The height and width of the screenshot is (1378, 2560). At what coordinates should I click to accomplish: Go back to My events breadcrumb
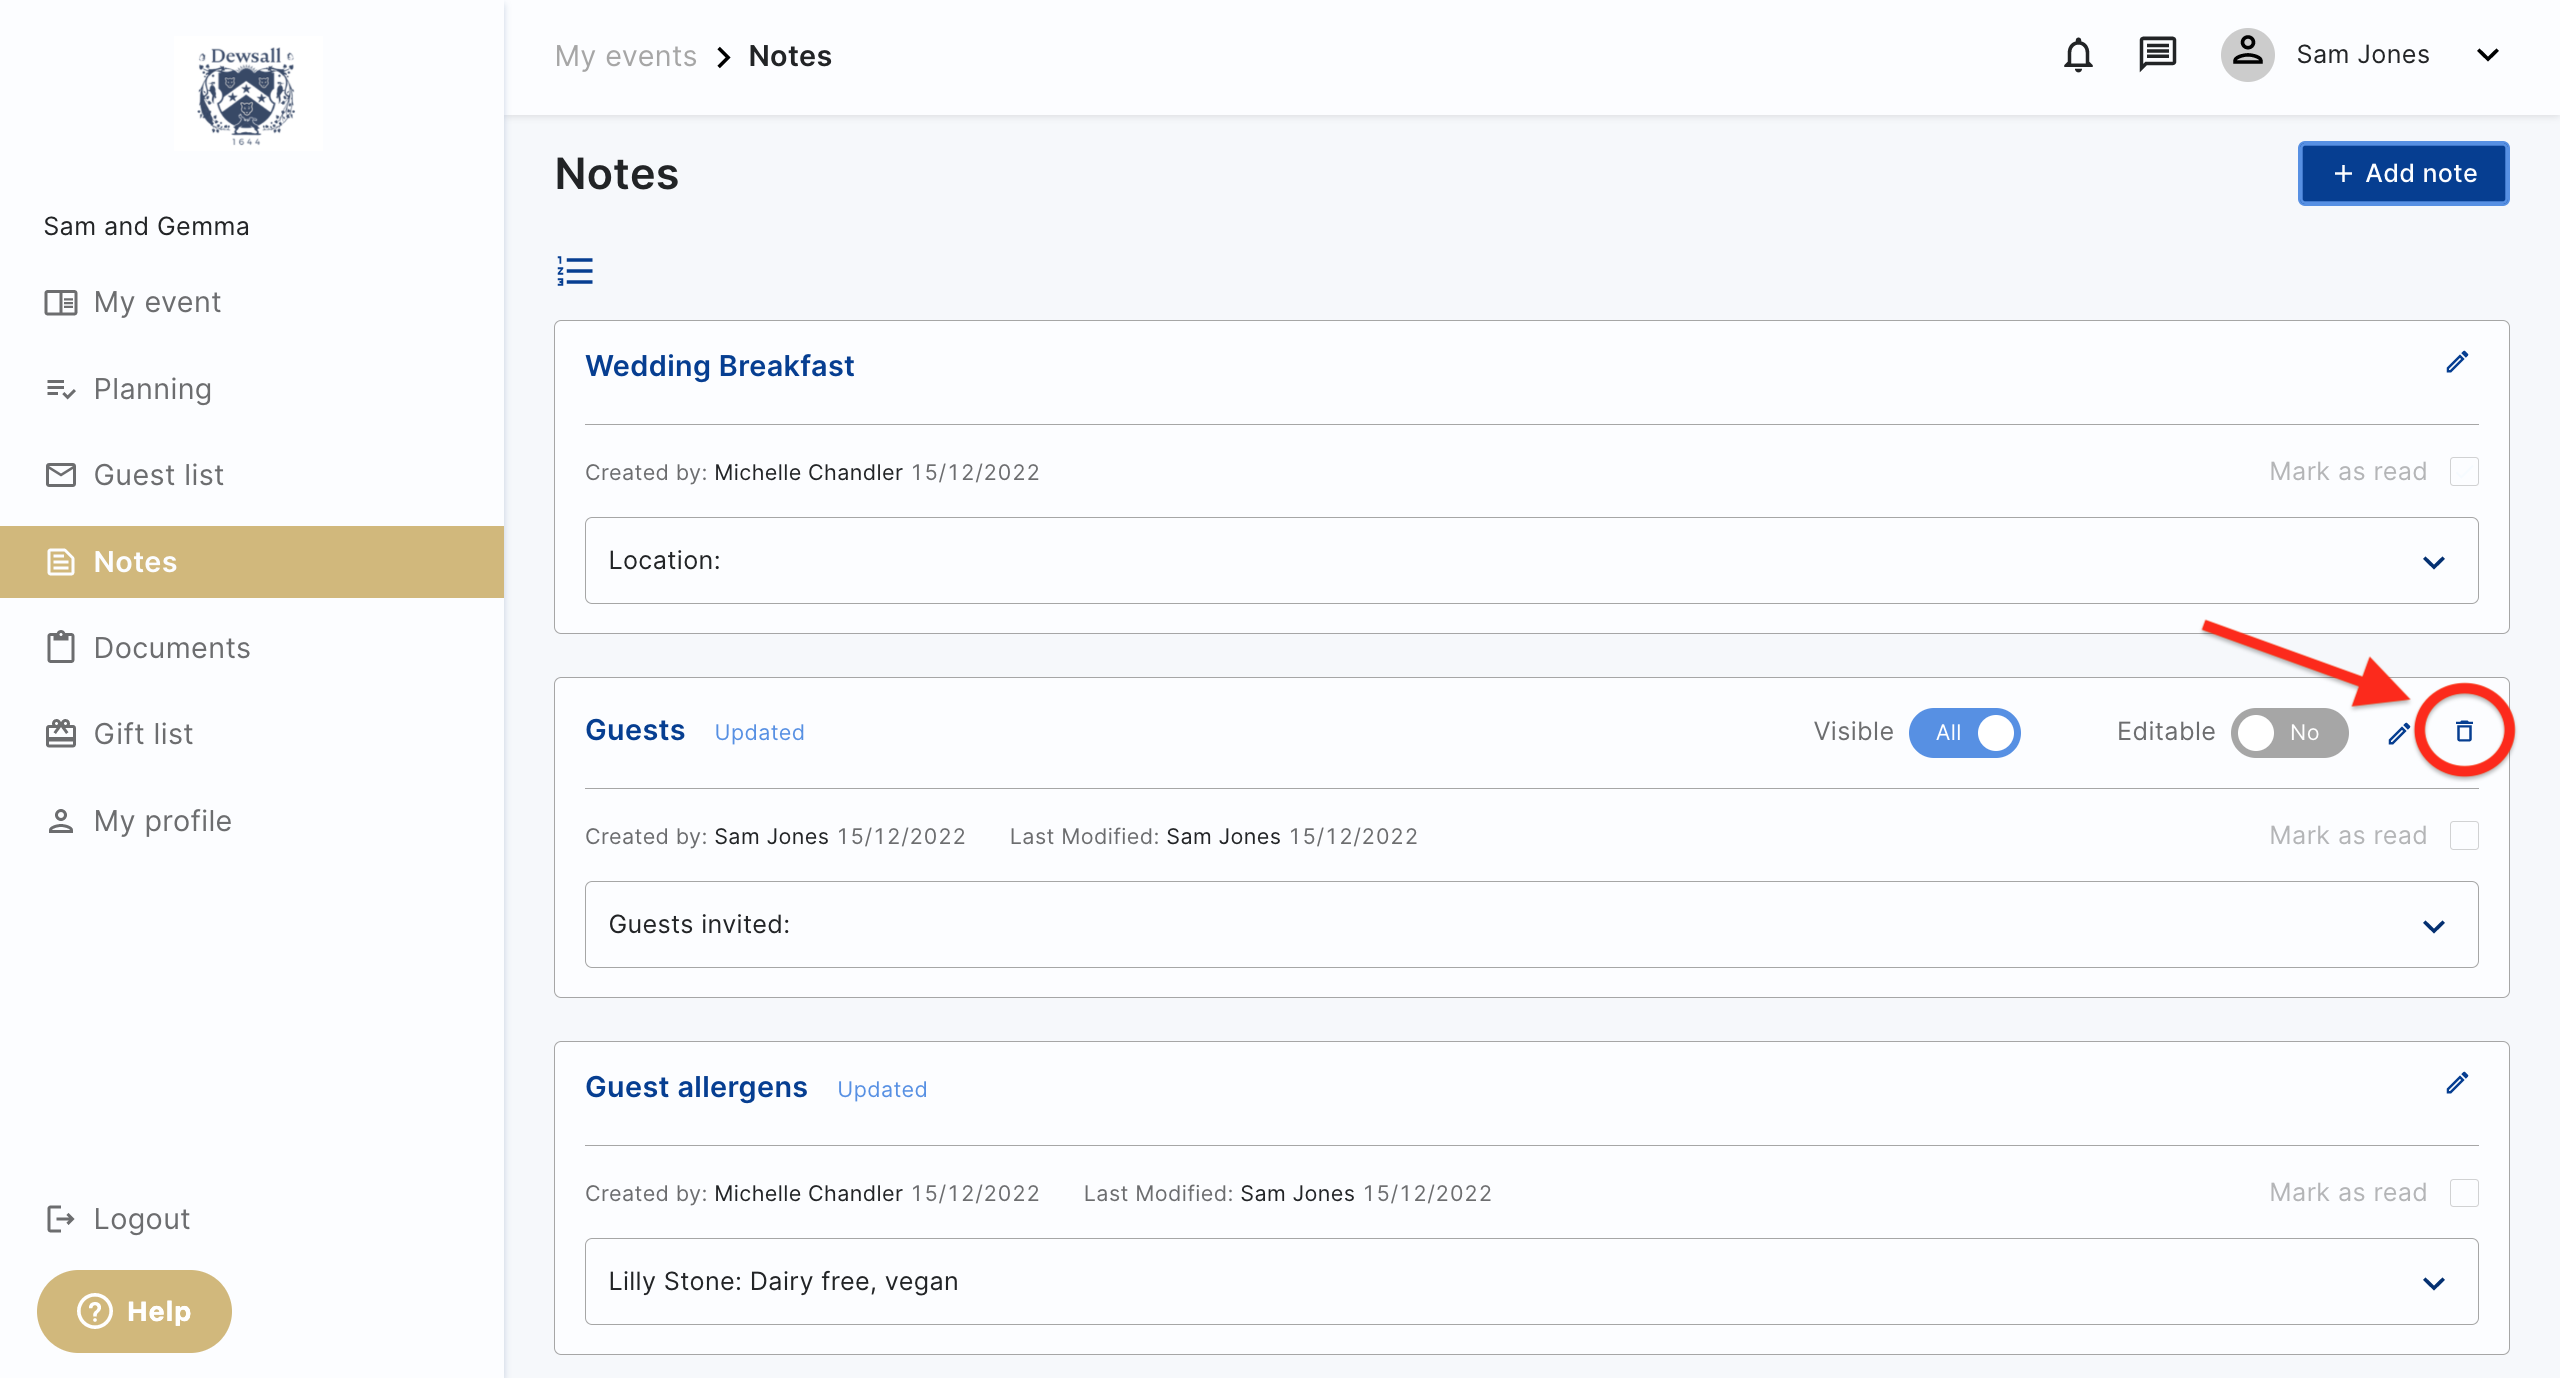[626, 56]
